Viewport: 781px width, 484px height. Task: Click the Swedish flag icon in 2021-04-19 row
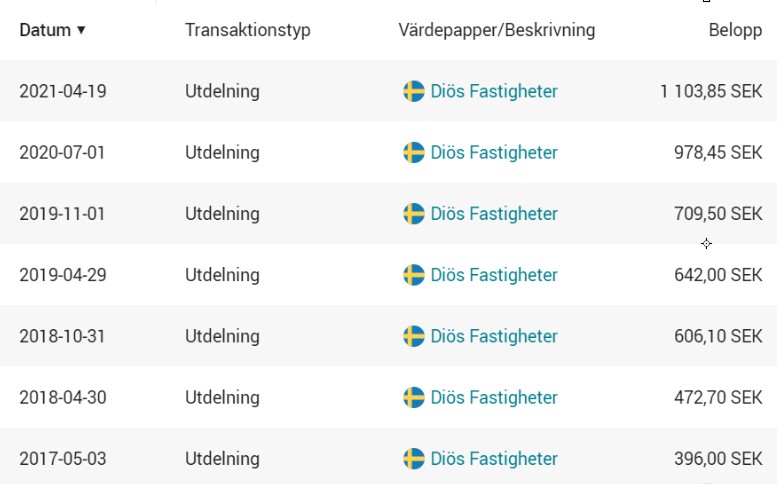tap(413, 92)
